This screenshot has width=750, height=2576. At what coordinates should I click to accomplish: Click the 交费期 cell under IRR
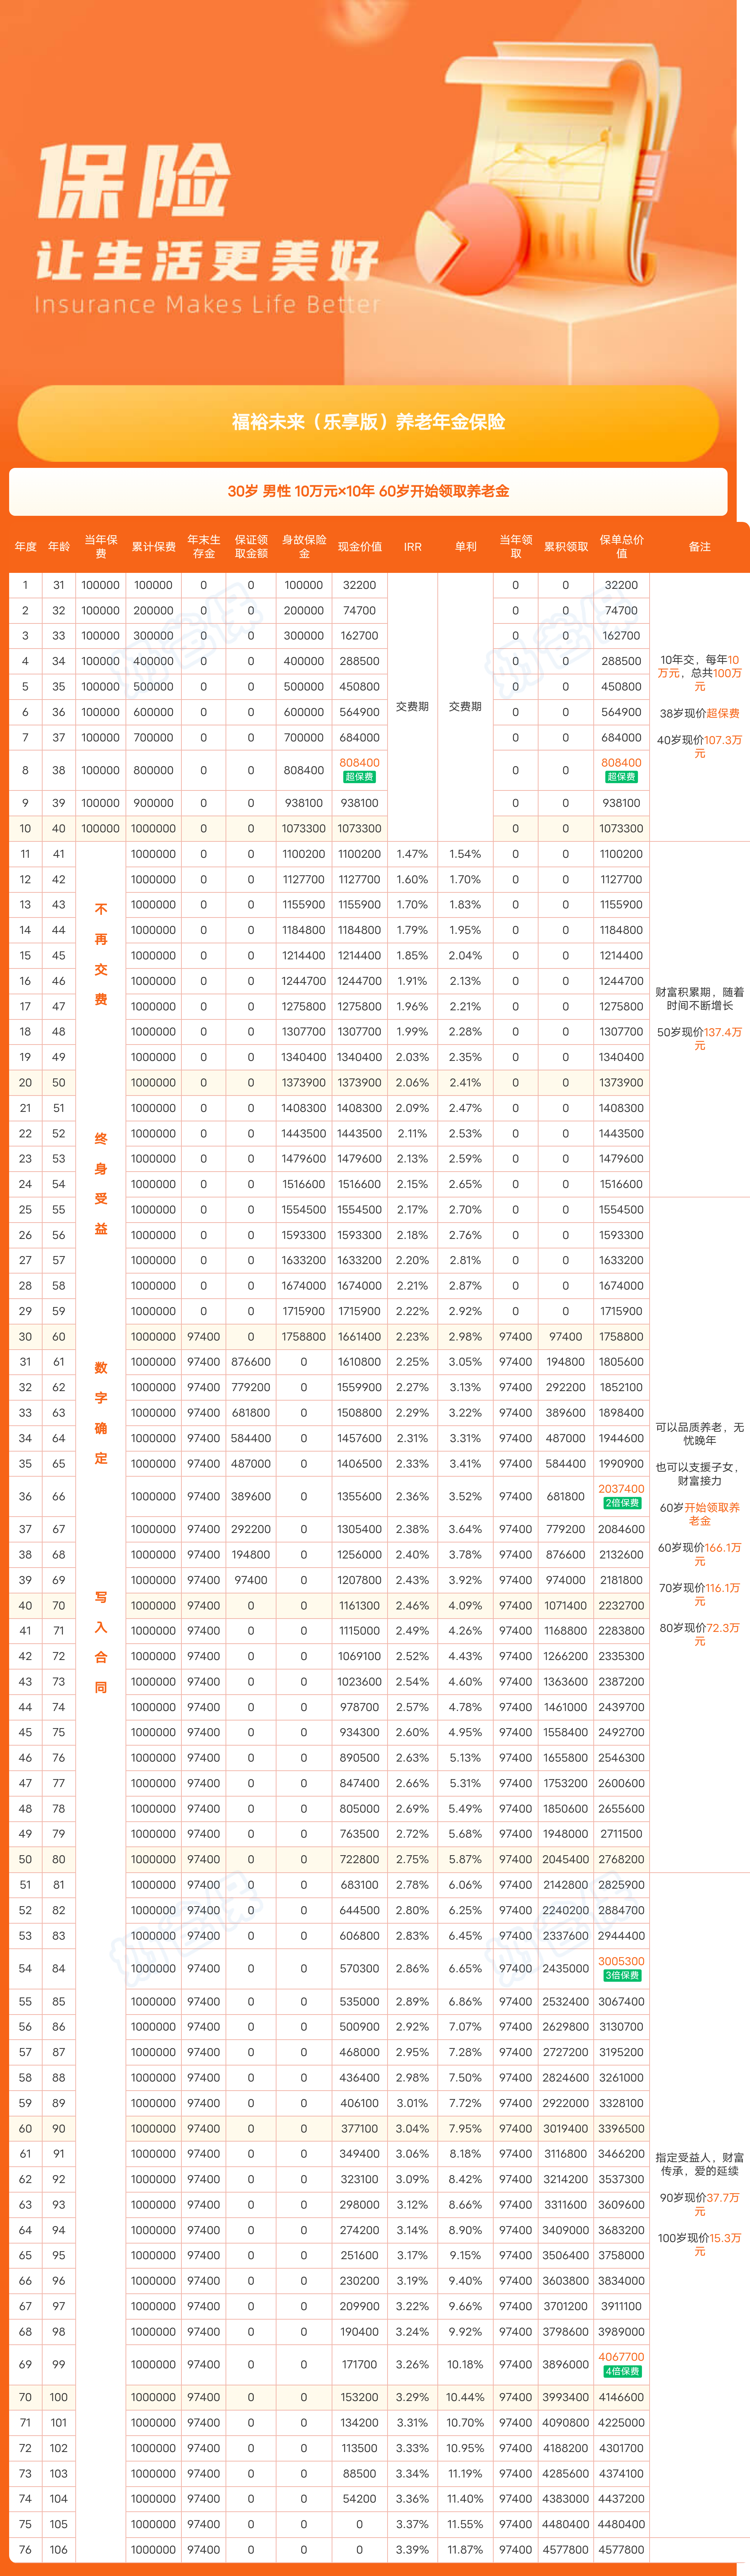[x=412, y=706]
